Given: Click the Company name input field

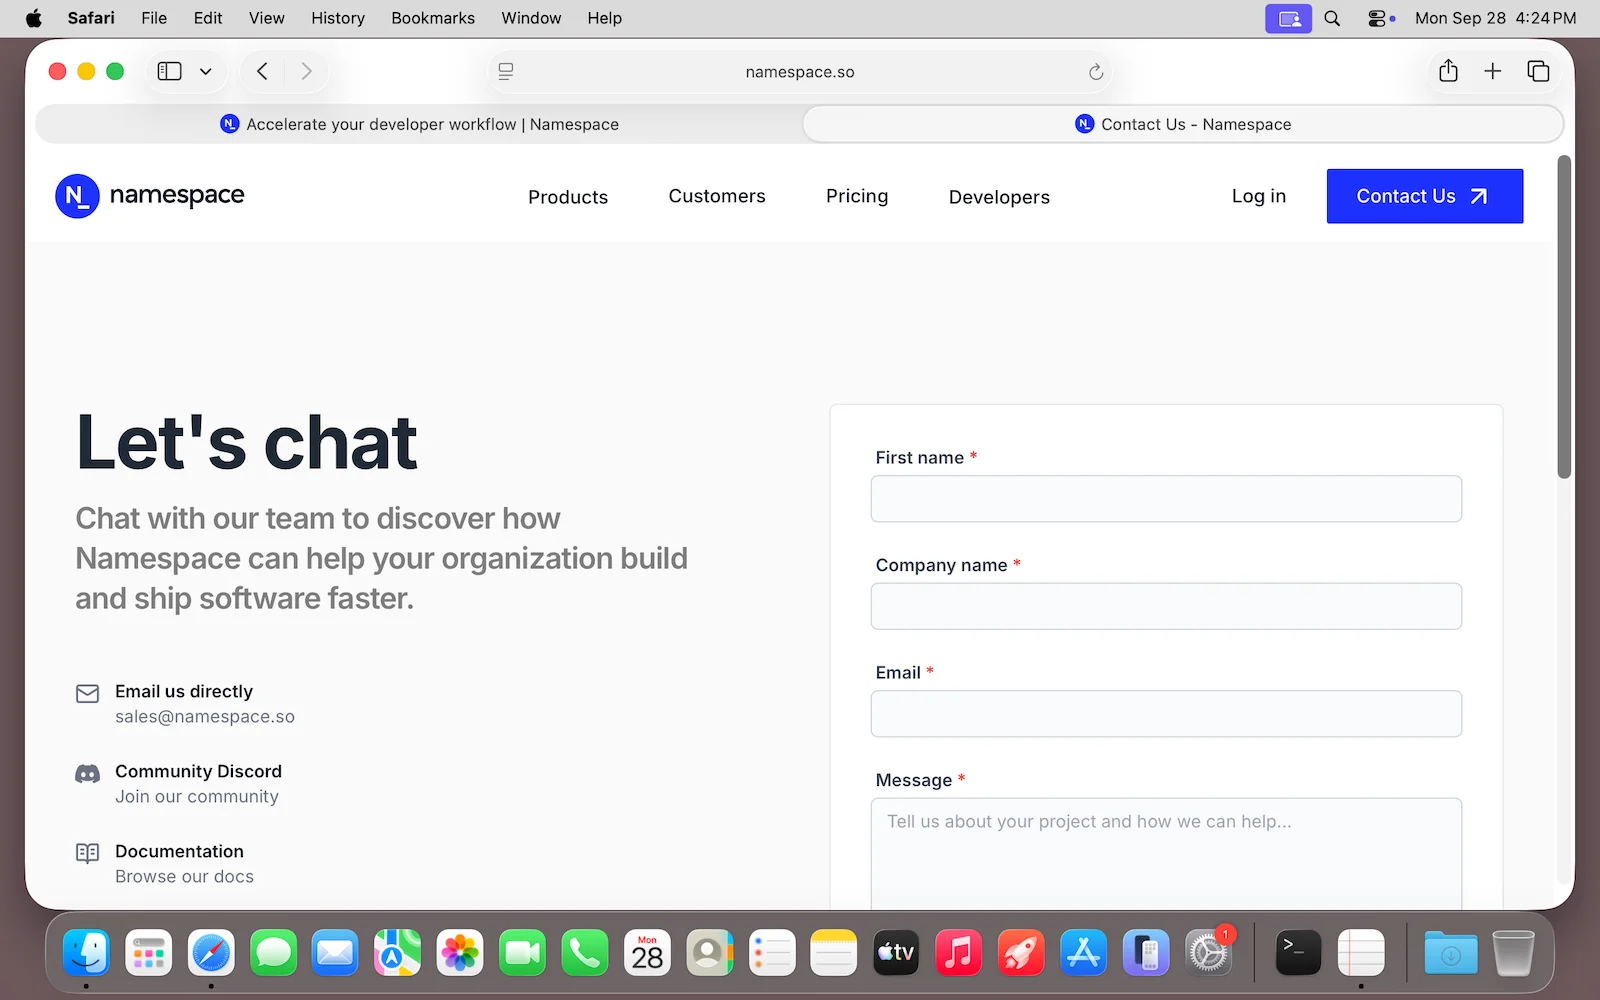Looking at the screenshot, I should pos(1166,606).
